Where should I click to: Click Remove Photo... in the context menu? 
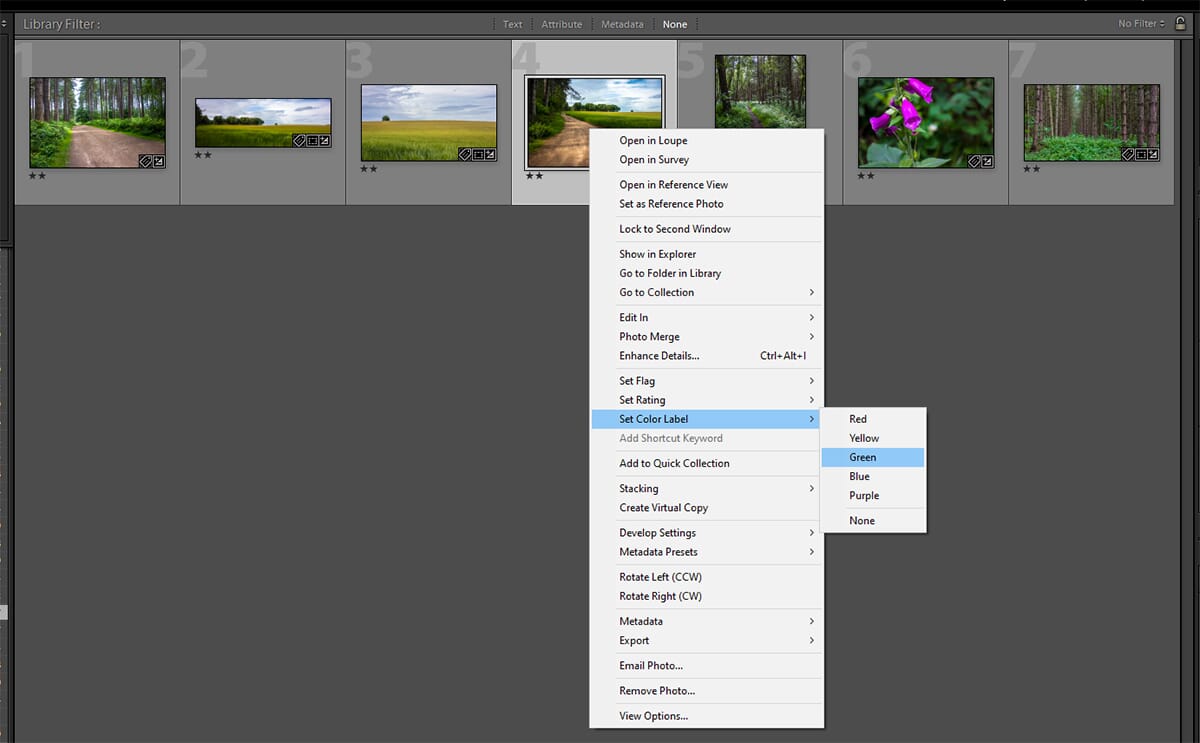coord(656,691)
